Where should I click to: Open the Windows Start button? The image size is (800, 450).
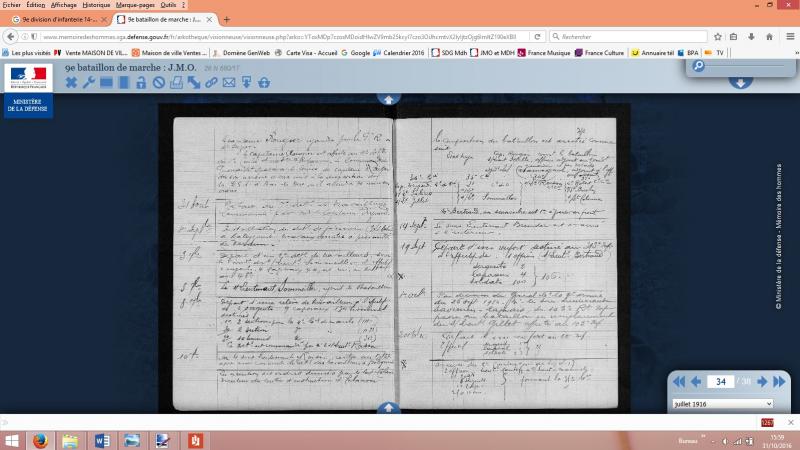[x=12, y=440]
